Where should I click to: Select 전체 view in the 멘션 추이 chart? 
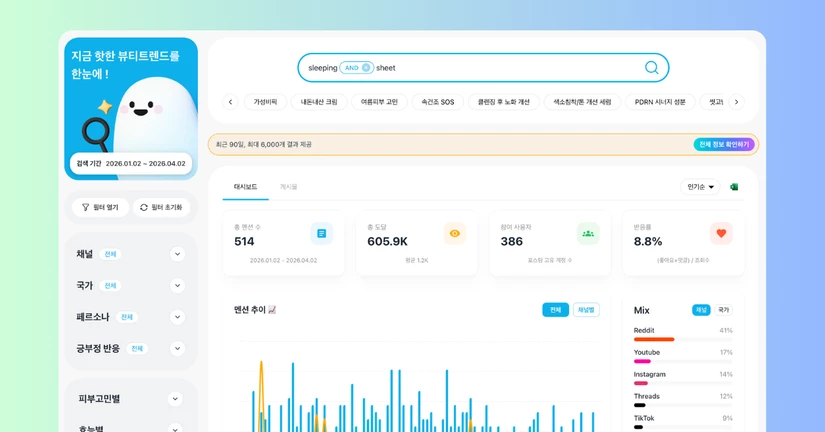click(x=555, y=310)
